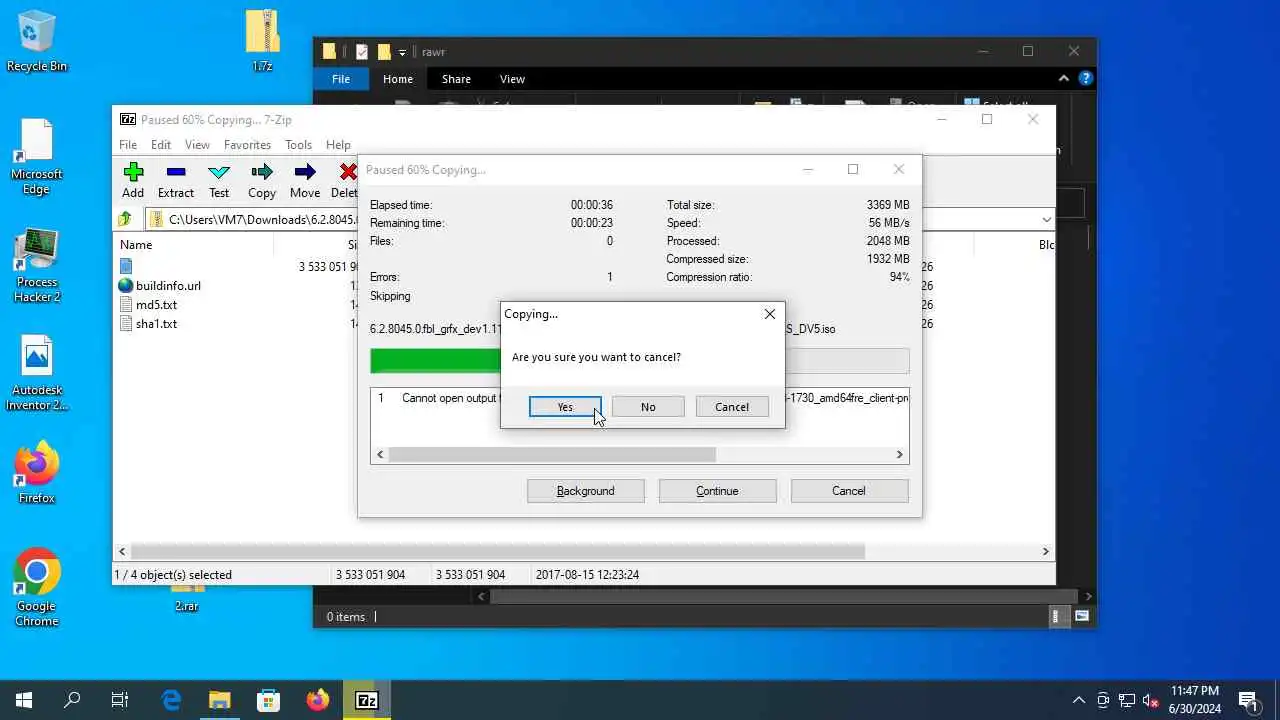The image size is (1280, 720).
Task: Click Edge icon in the taskbar
Action: [x=171, y=700]
